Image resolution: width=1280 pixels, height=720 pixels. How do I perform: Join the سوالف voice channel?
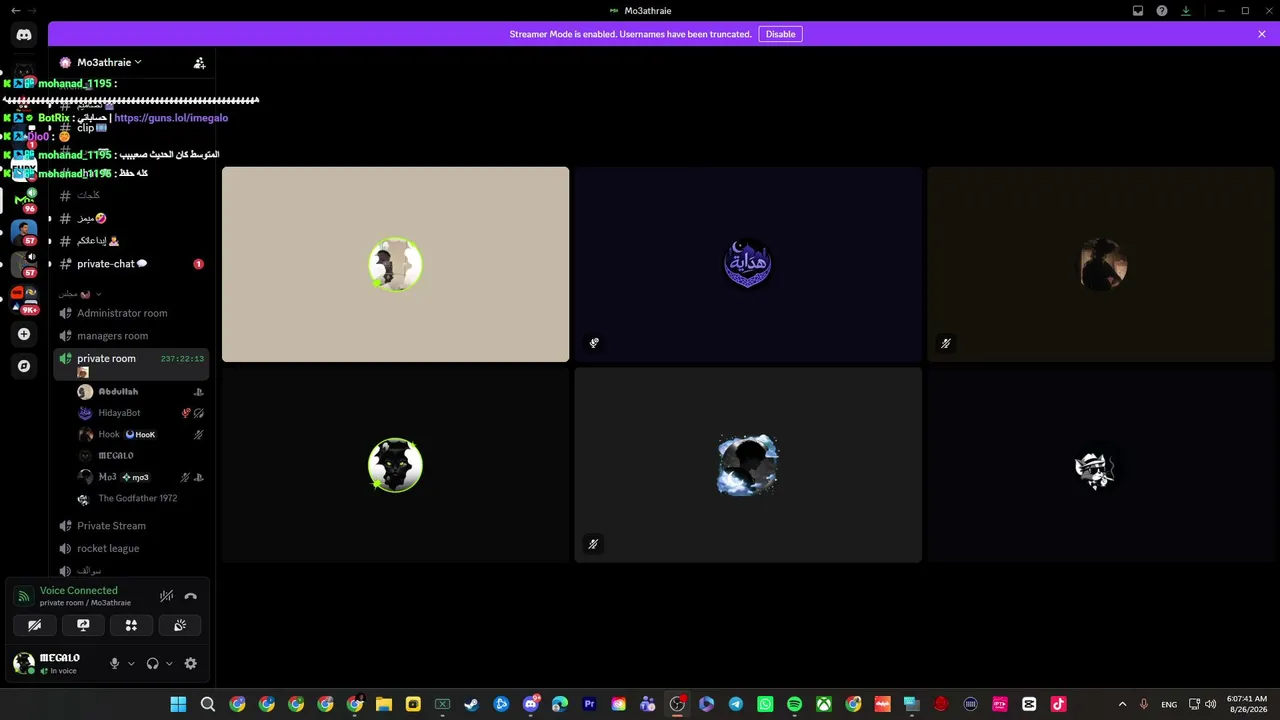click(x=131, y=571)
